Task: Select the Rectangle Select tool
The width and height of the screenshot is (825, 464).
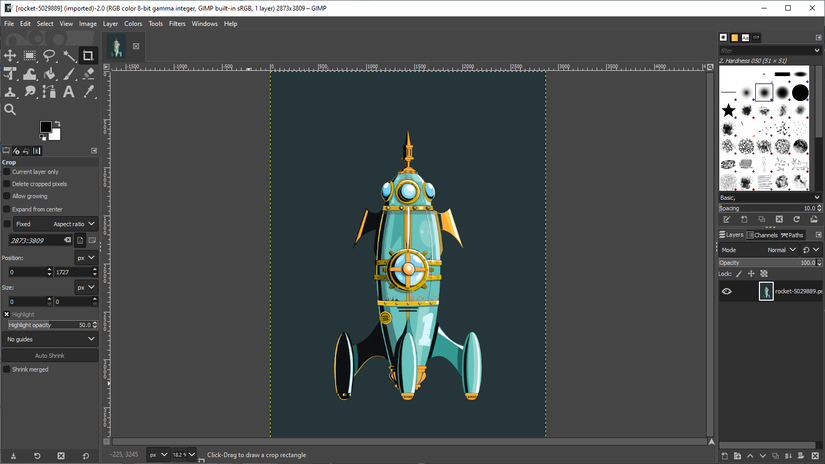Action: click(30, 56)
